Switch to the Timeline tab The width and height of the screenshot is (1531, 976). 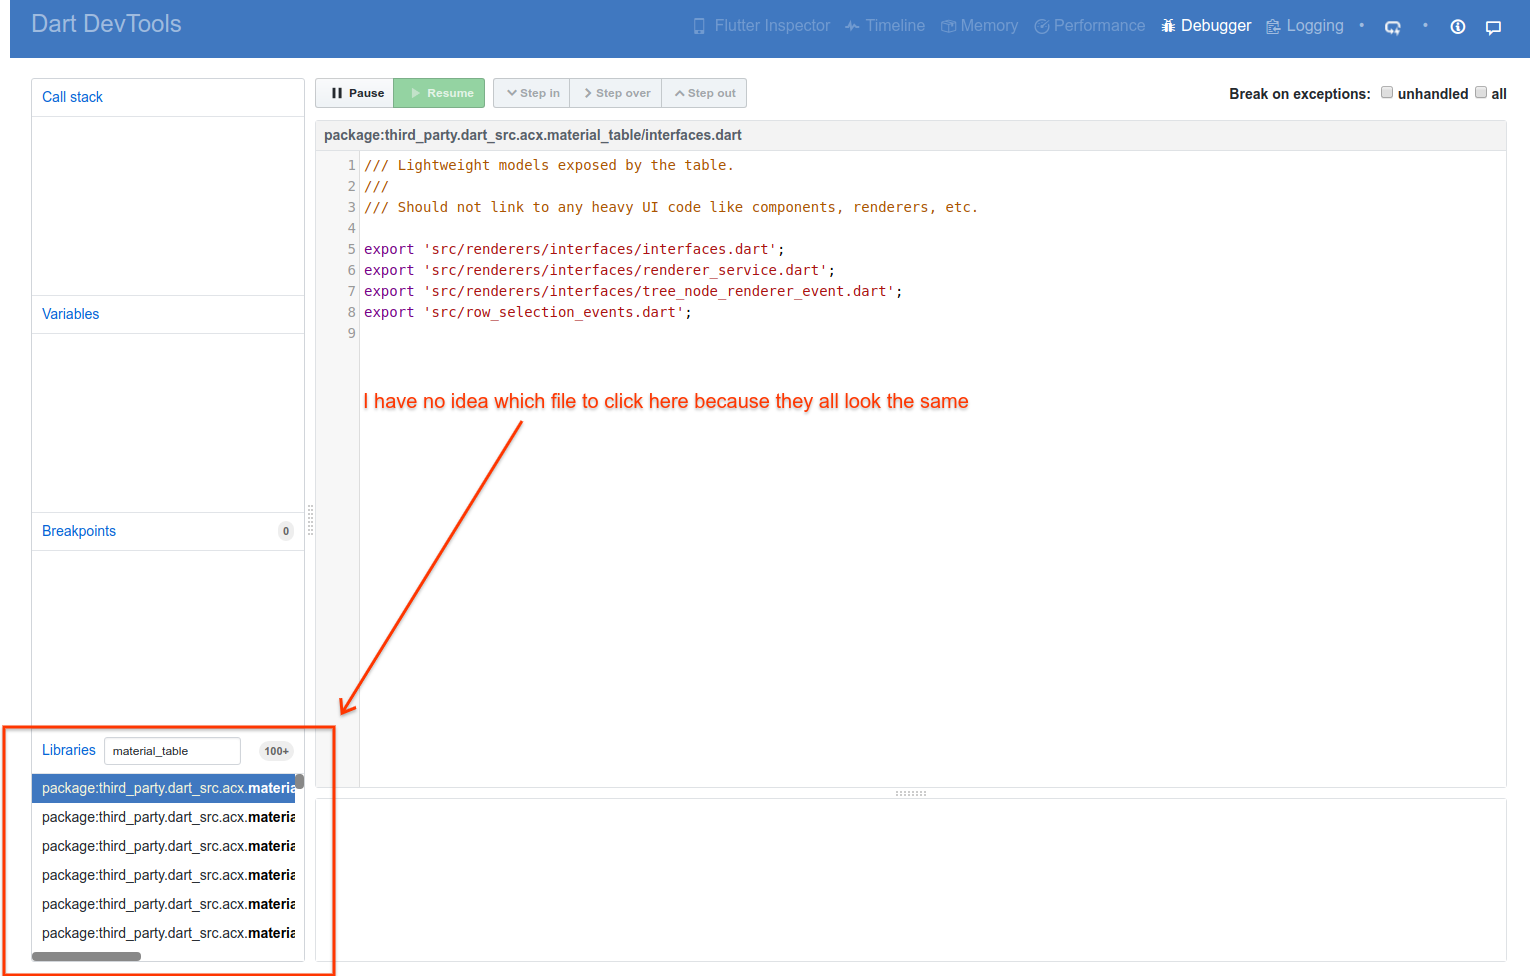[x=885, y=26]
